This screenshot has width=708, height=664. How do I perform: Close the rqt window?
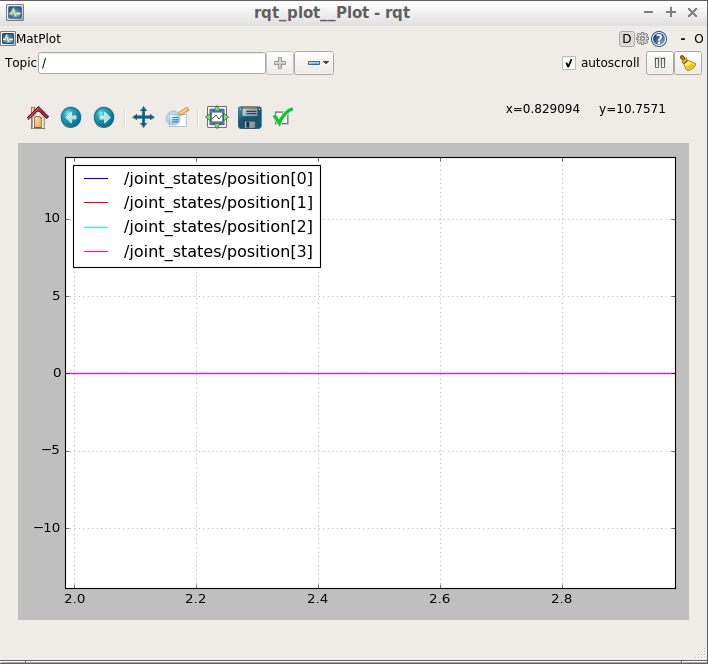(693, 12)
